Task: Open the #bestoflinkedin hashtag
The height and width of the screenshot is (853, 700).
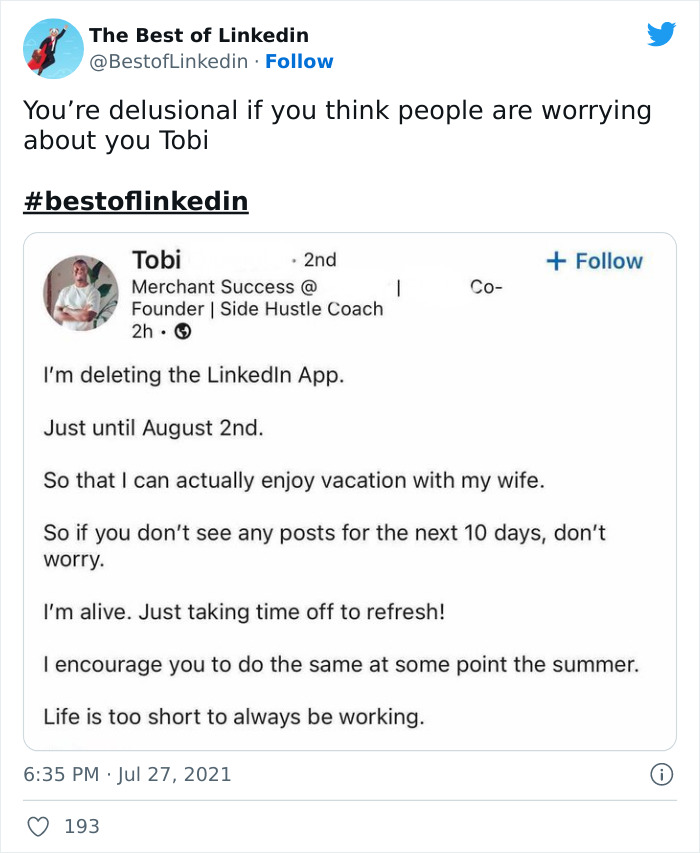Action: pyautogui.click(x=135, y=201)
